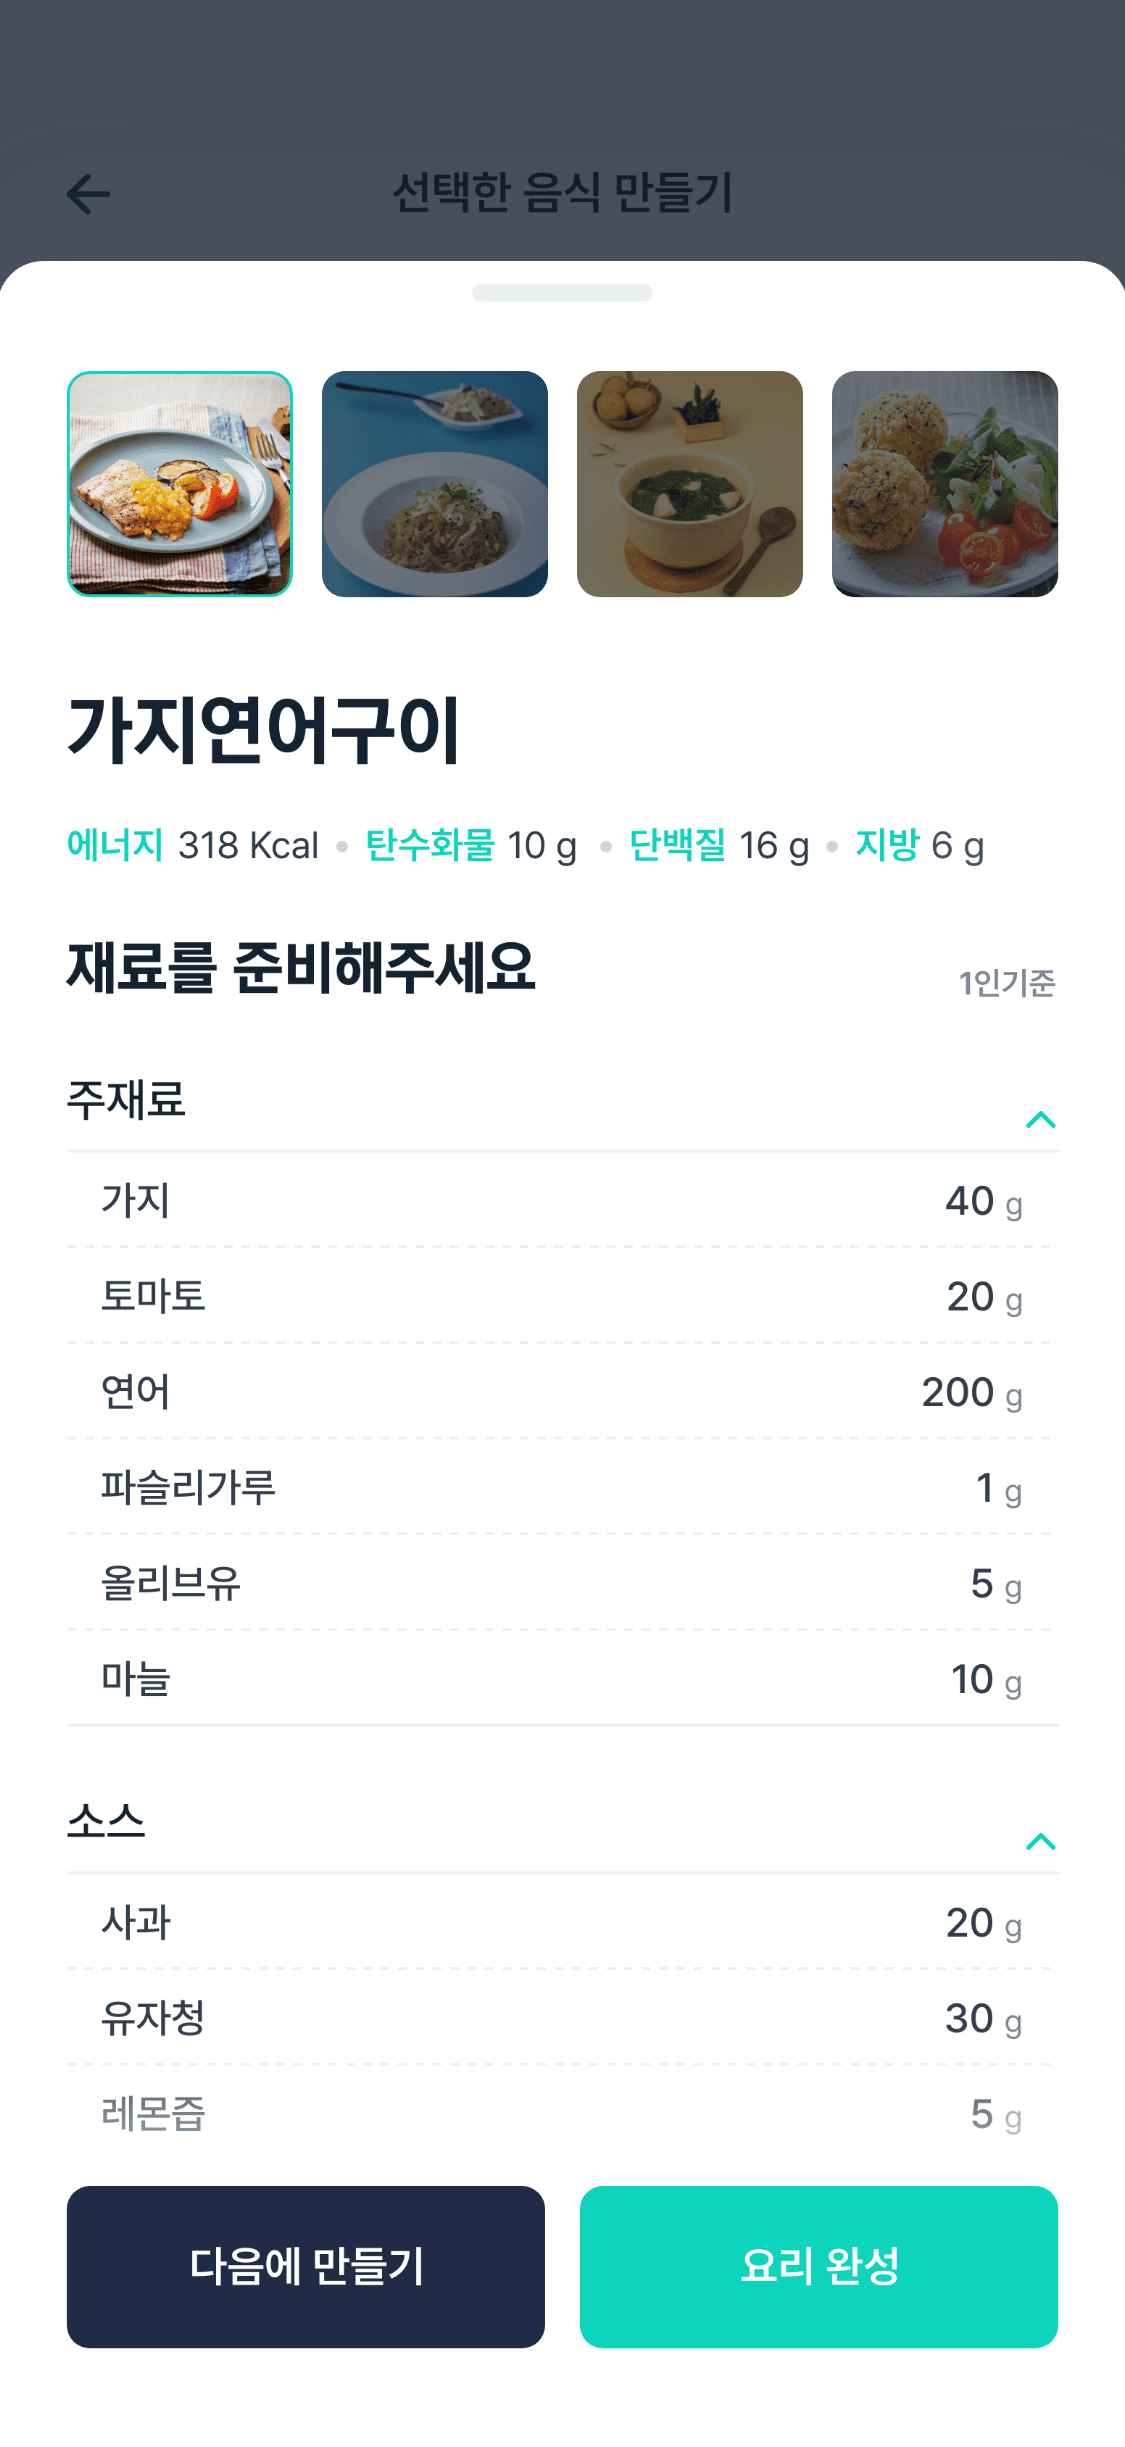Collapse the 소스 section chevron
Viewport: 1125px width, 2447px height.
coord(1040,1841)
